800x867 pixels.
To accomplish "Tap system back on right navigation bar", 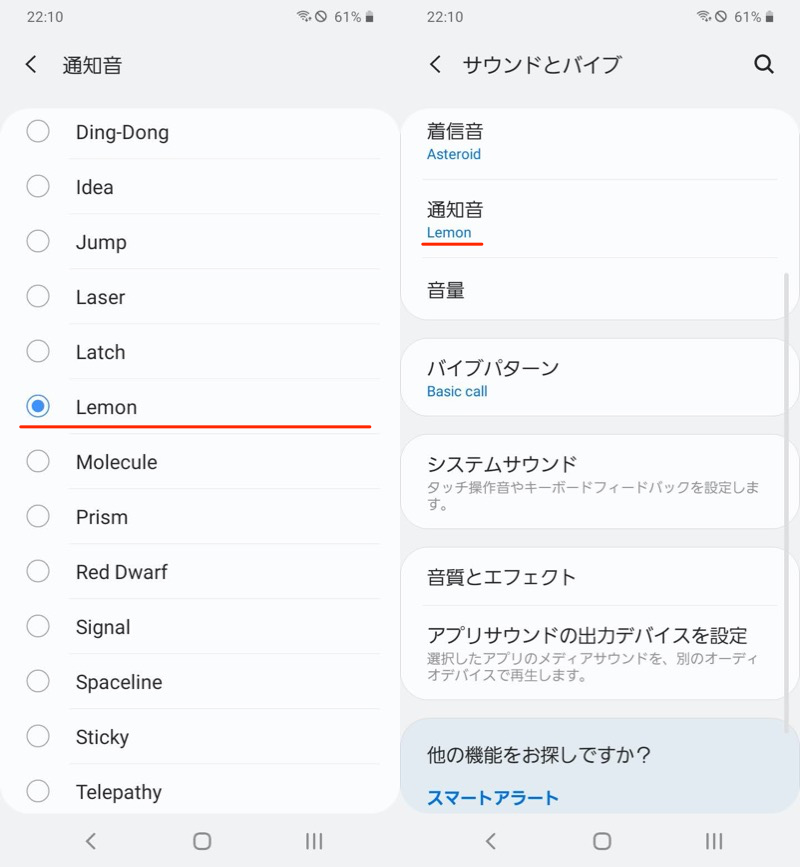I will (x=490, y=841).
